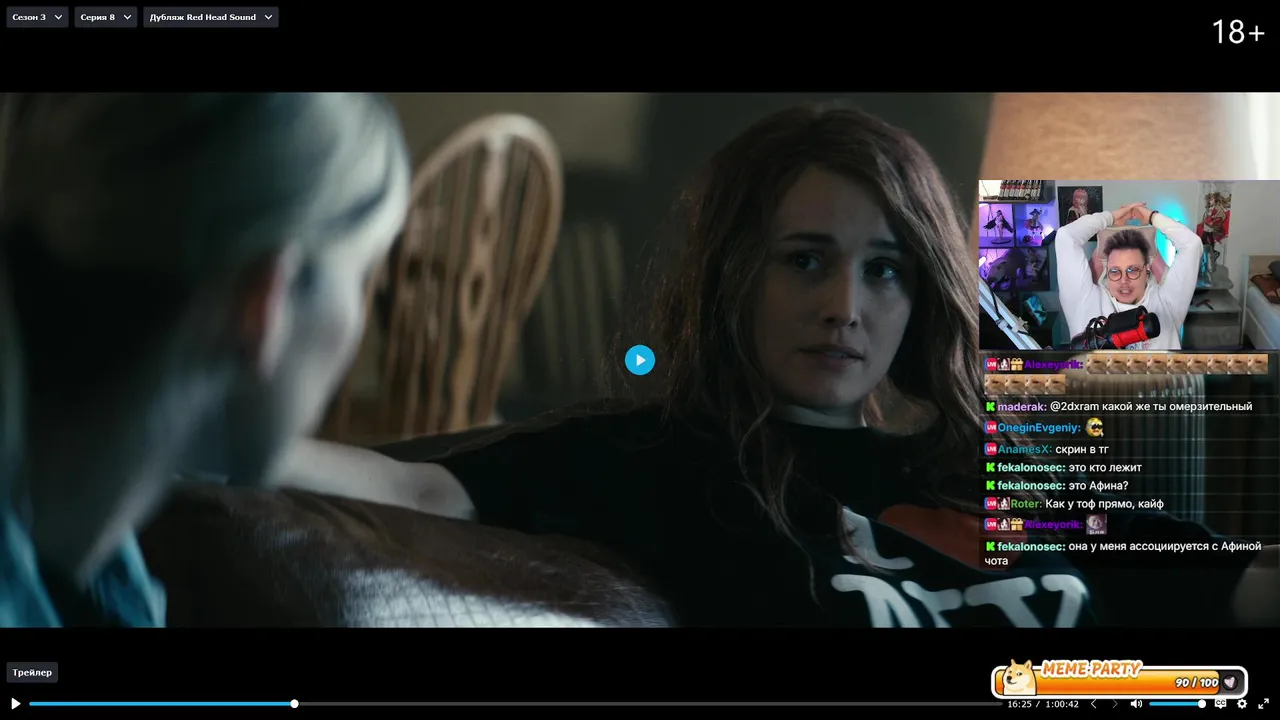Open the Сезон 3 season dropdown

[x=37, y=17]
